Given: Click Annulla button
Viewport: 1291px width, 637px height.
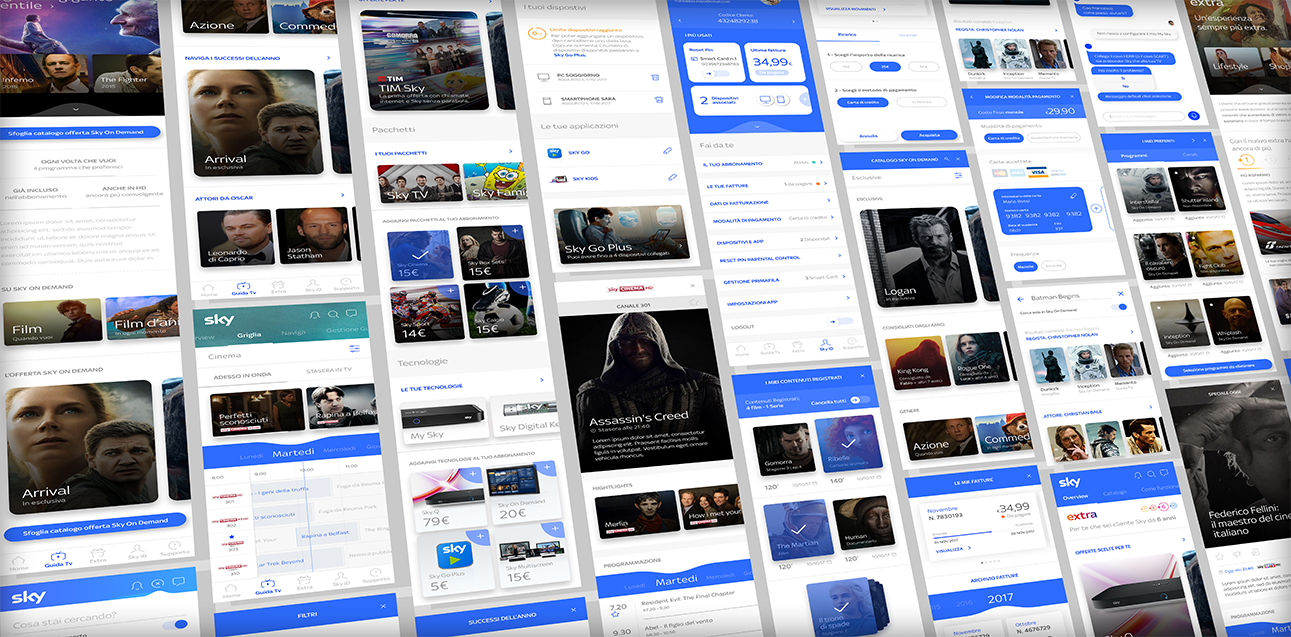Looking at the screenshot, I should coord(869,135).
